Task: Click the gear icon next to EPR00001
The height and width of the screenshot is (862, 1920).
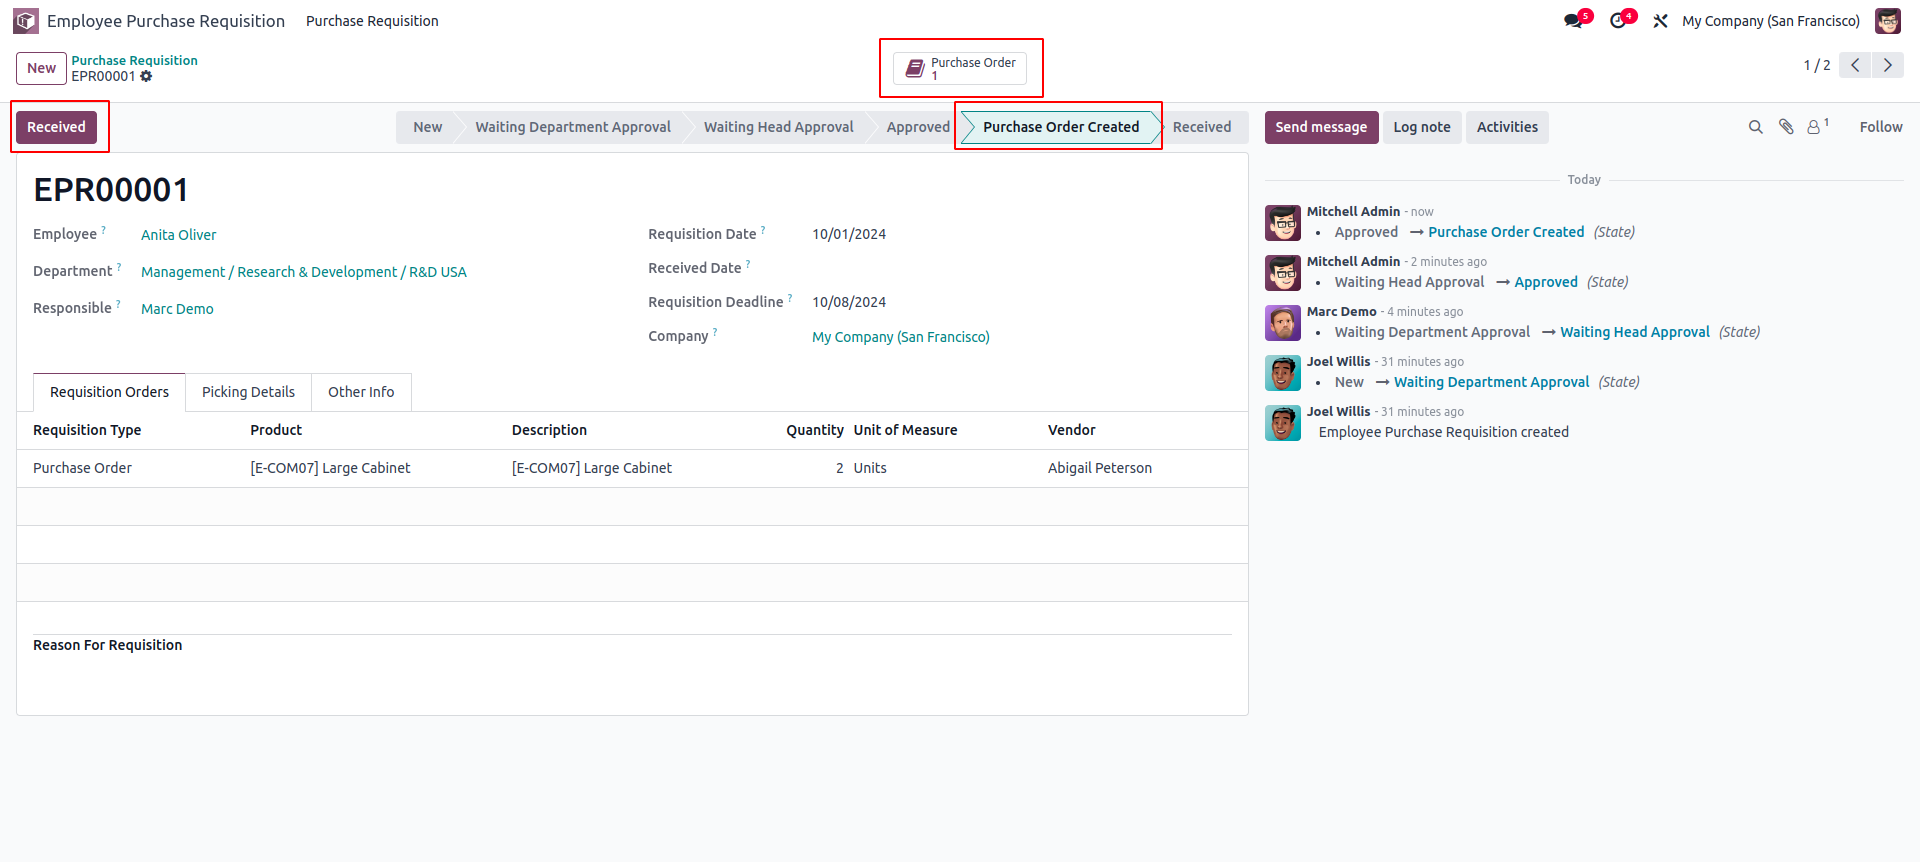Action: (146, 76)
